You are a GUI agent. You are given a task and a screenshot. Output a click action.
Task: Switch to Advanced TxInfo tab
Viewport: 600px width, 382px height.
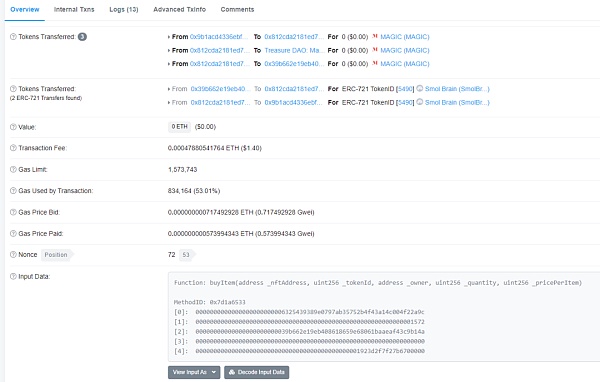click(x=179, y=10)
